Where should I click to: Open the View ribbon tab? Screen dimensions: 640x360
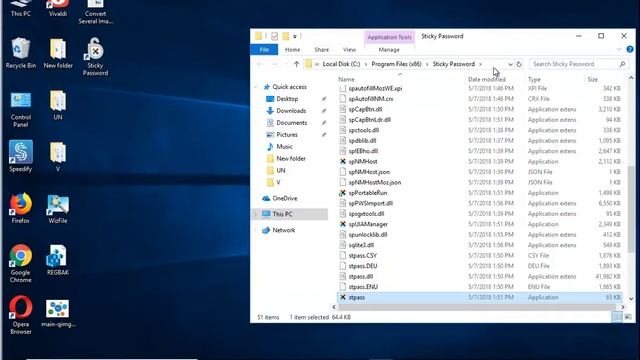point(349,49)
